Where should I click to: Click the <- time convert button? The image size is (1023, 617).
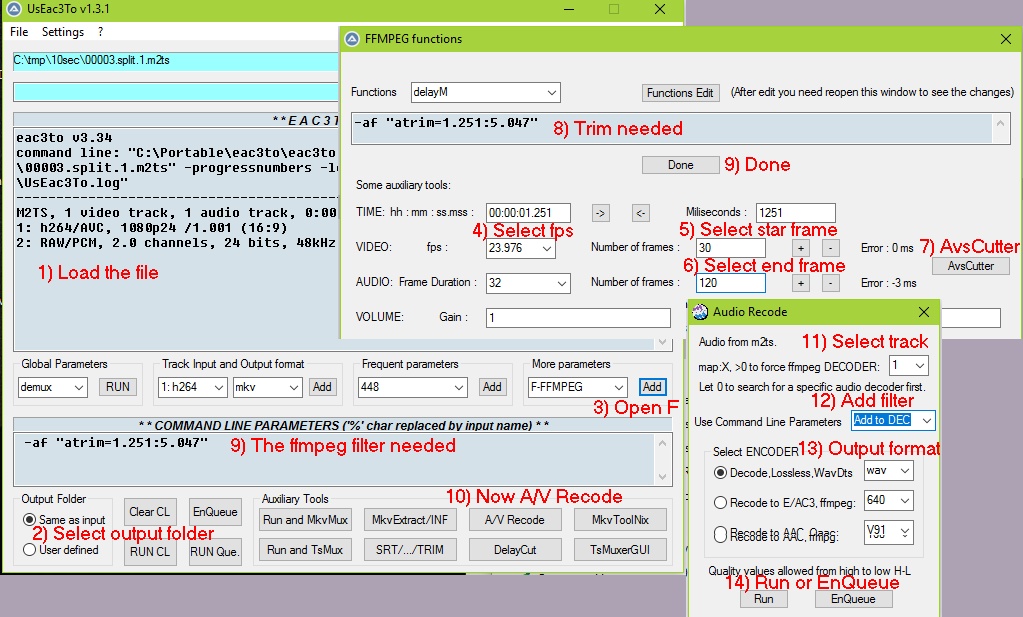click(641, 213)
